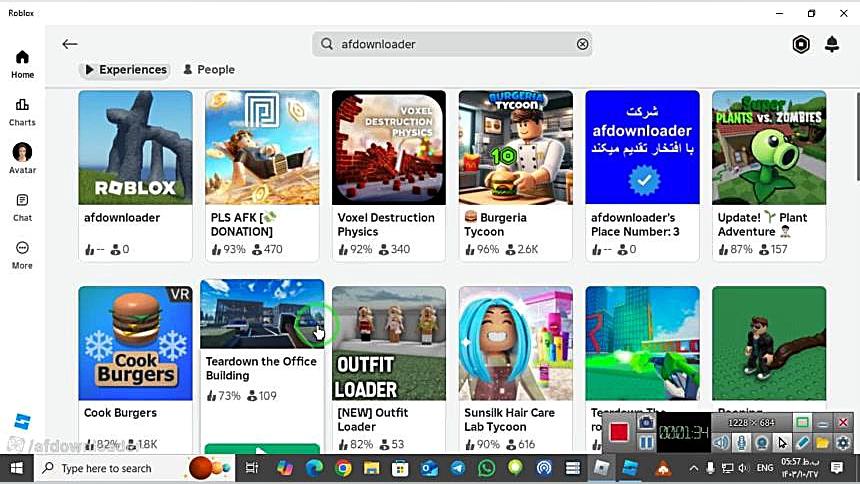Toggle recorder microphone capture
This screenshot has height=484, width=860.
coord(741,442)
